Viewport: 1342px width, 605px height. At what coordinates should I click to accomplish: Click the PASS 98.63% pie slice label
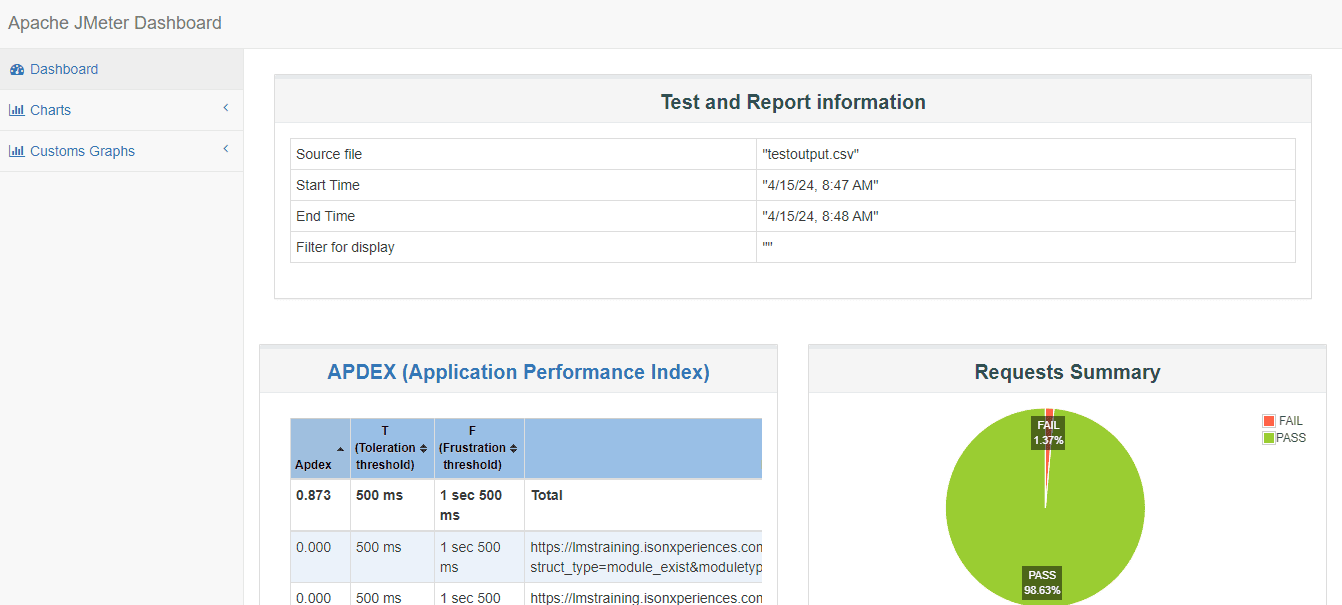(x=1042, y=582)
